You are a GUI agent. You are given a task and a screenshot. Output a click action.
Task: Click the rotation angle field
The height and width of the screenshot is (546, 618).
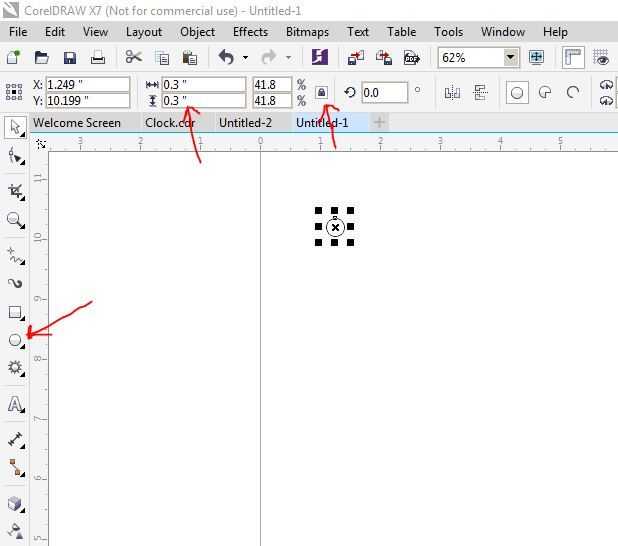[x=384, y=93]
